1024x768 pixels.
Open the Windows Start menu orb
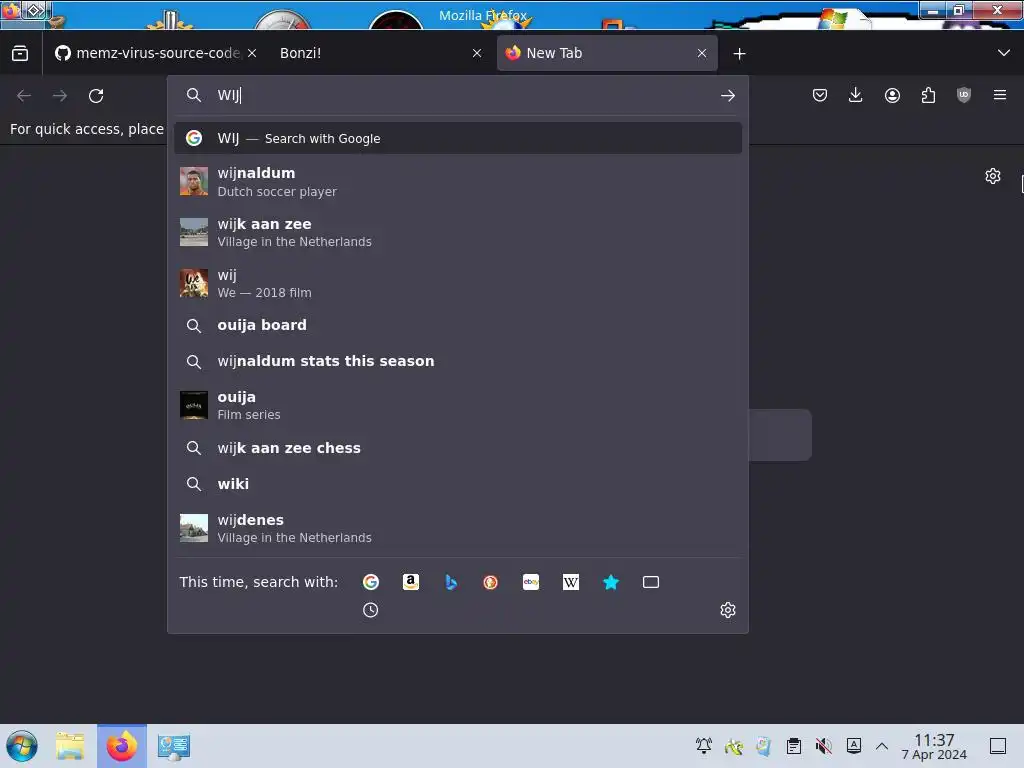click(x=22, y=746)
